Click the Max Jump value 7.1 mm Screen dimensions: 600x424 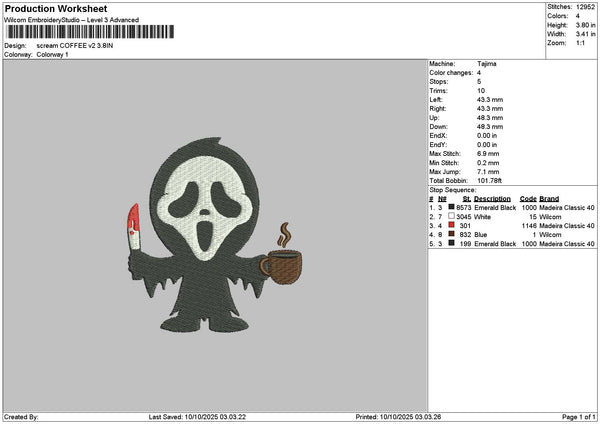click(488, 172)
